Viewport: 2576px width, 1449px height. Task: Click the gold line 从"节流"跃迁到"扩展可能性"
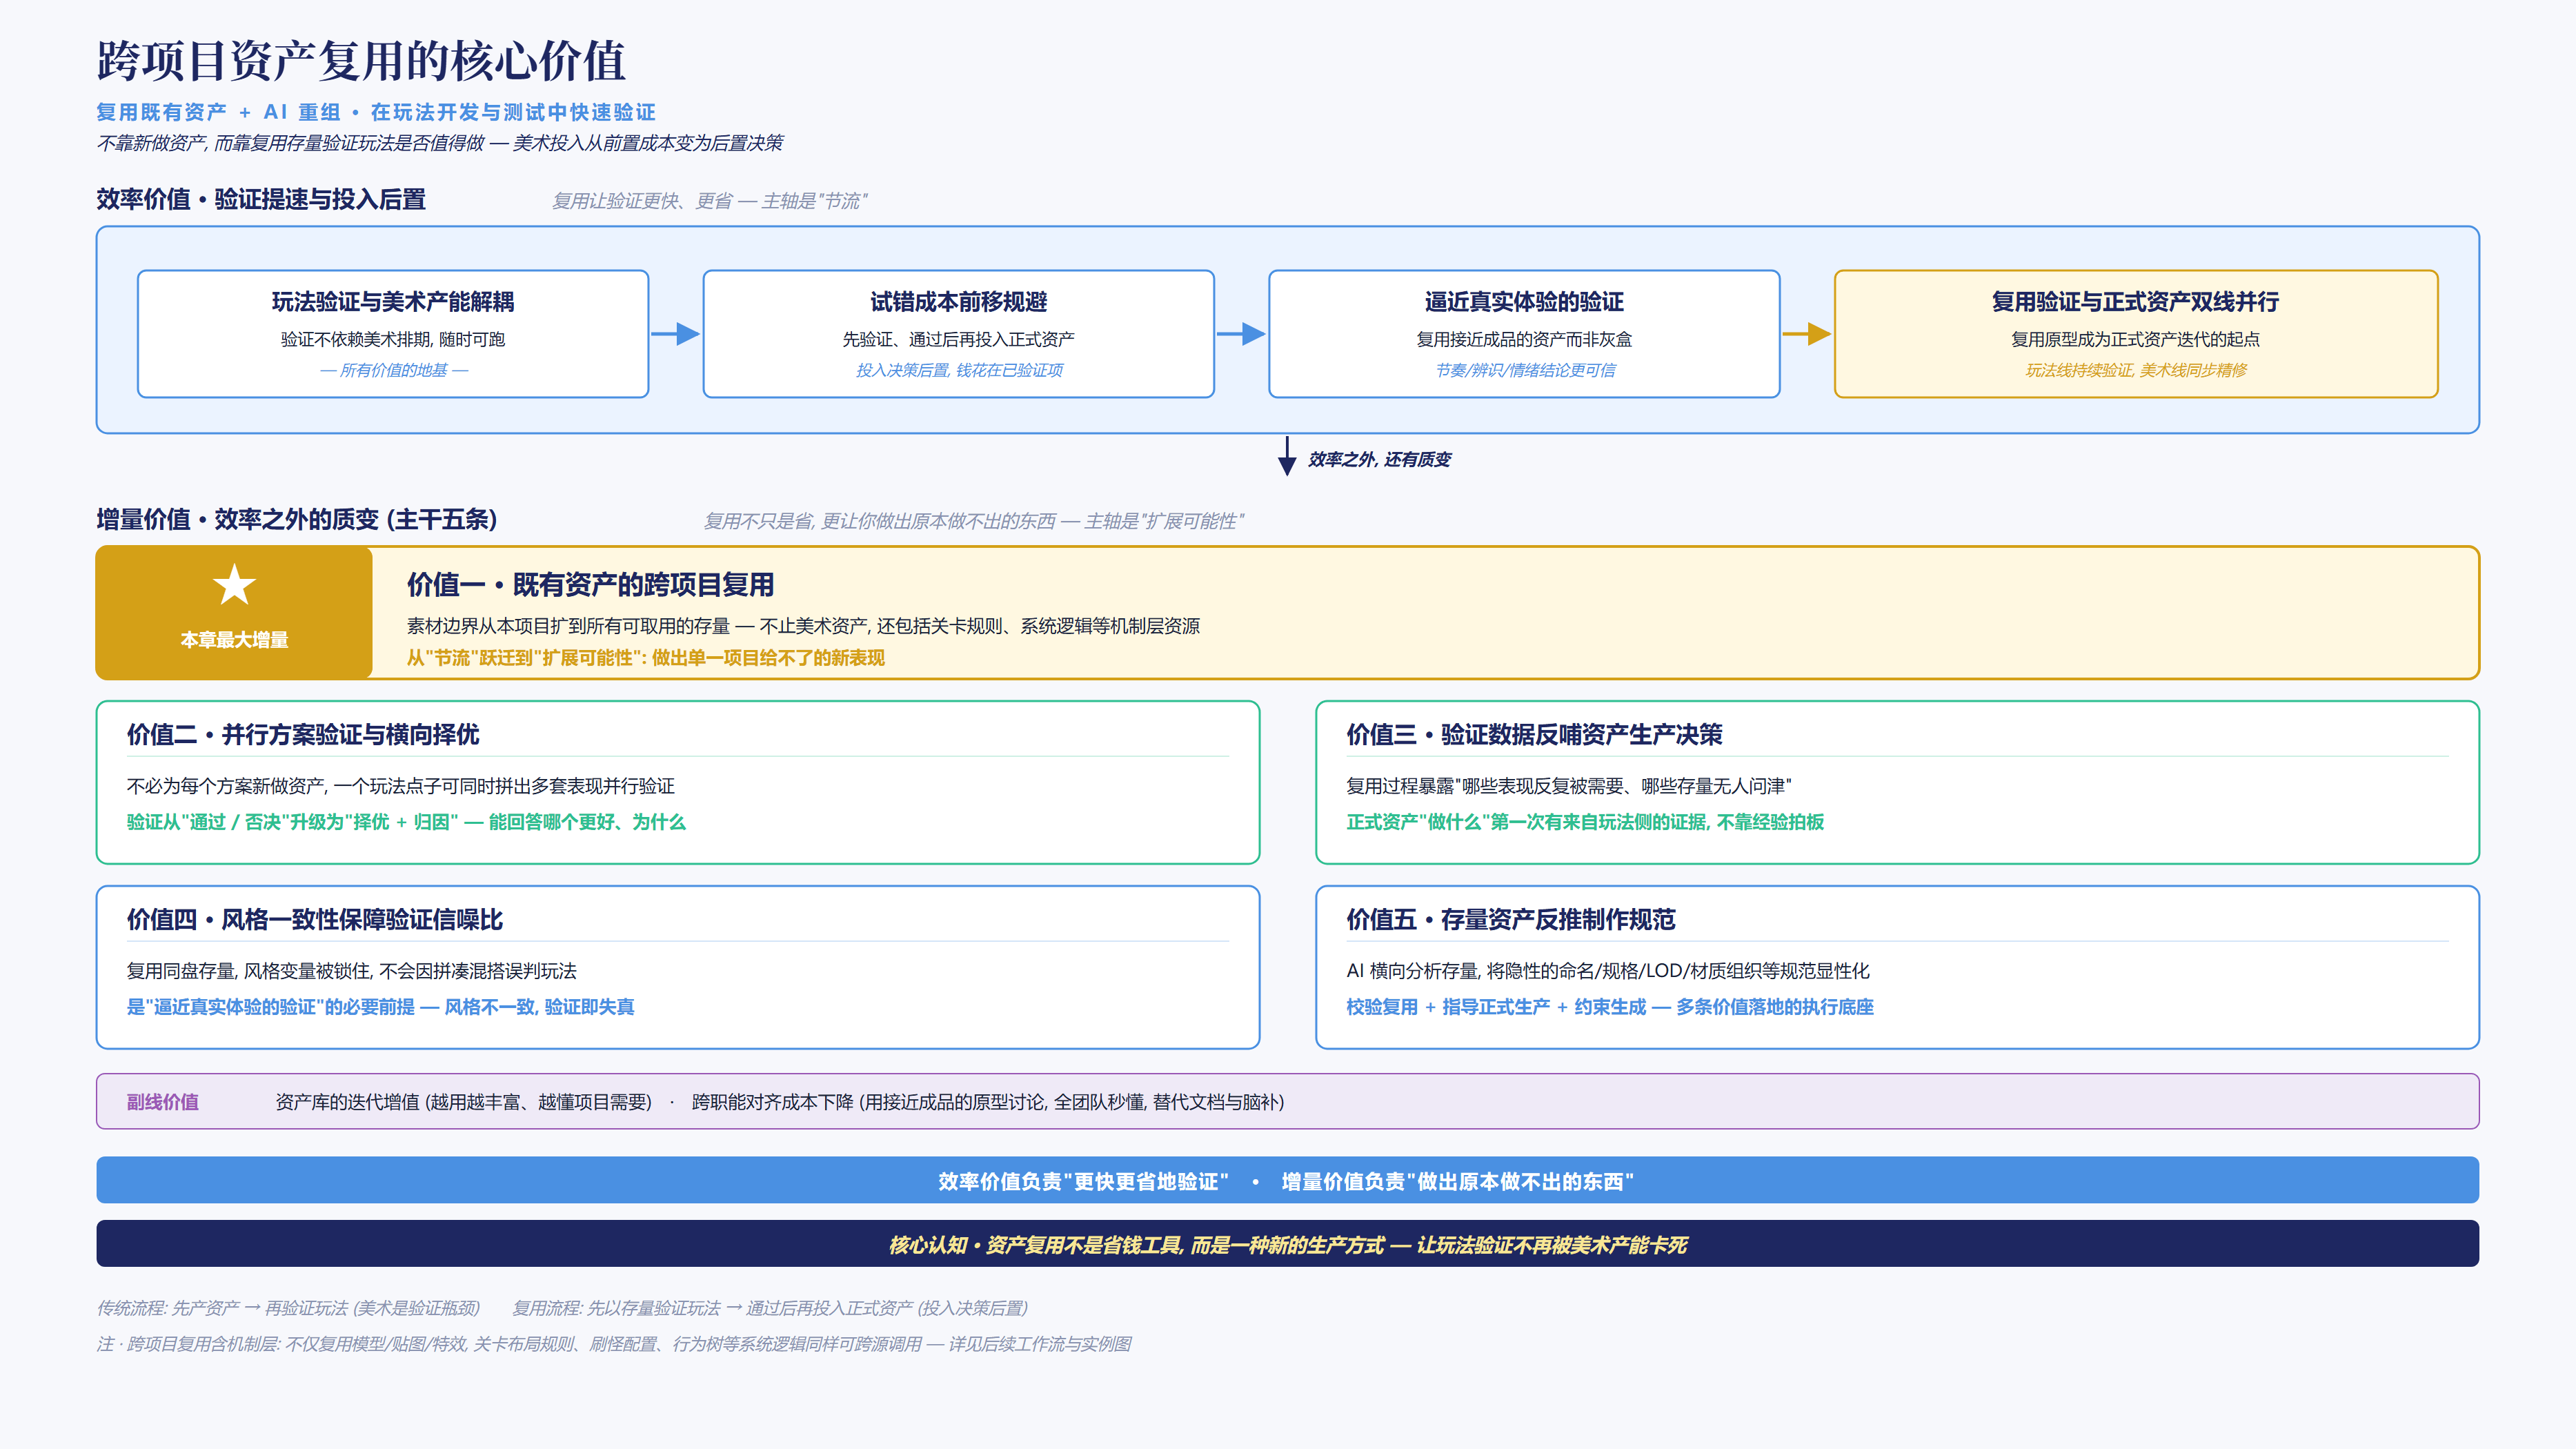click(525, 658)
